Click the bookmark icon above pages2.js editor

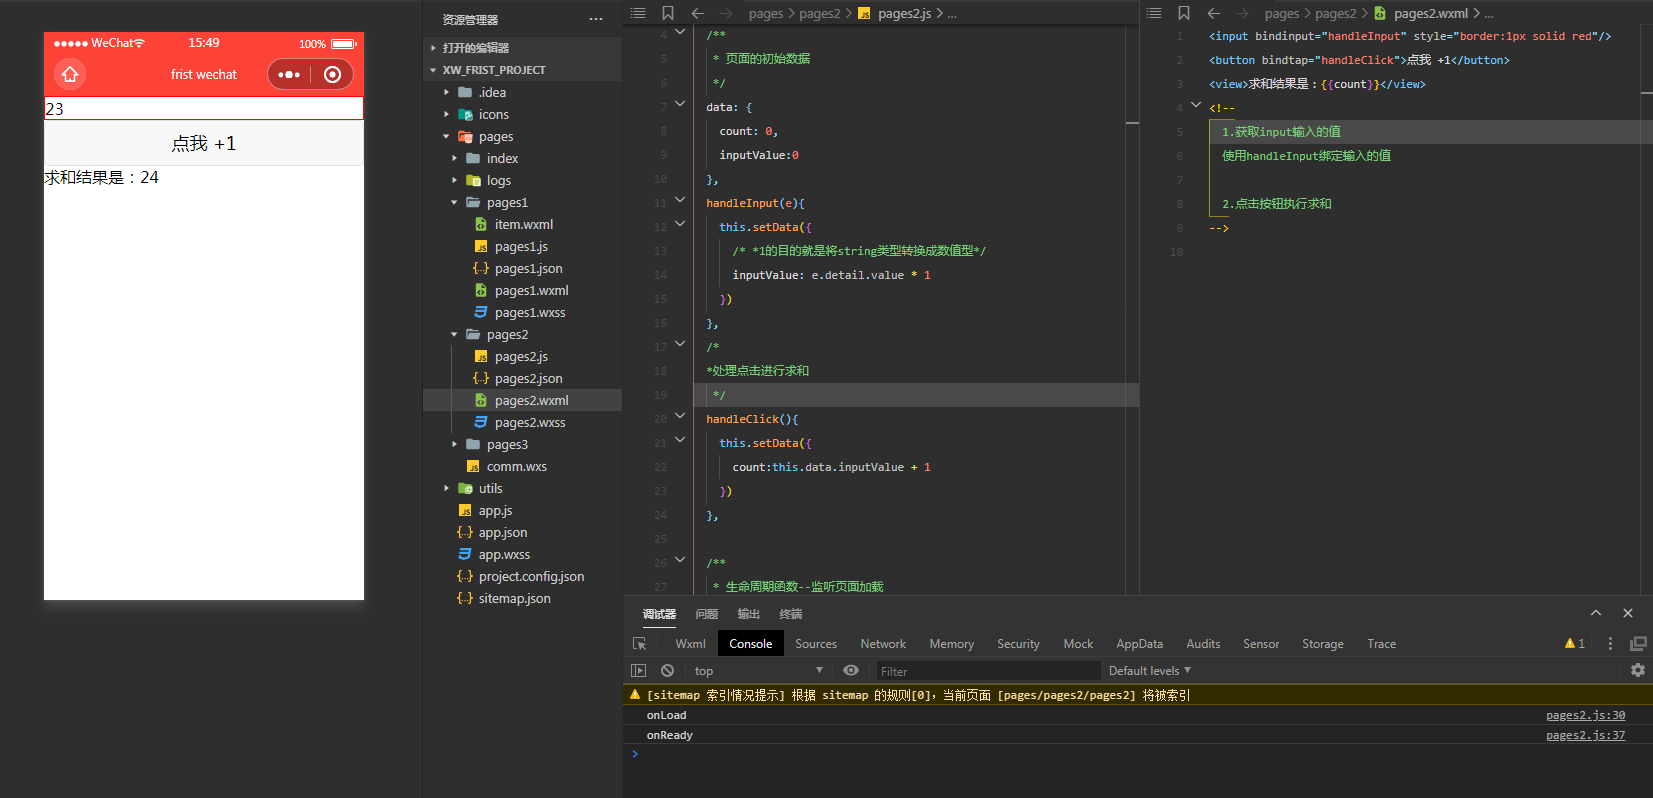click(x=668, y=13)
